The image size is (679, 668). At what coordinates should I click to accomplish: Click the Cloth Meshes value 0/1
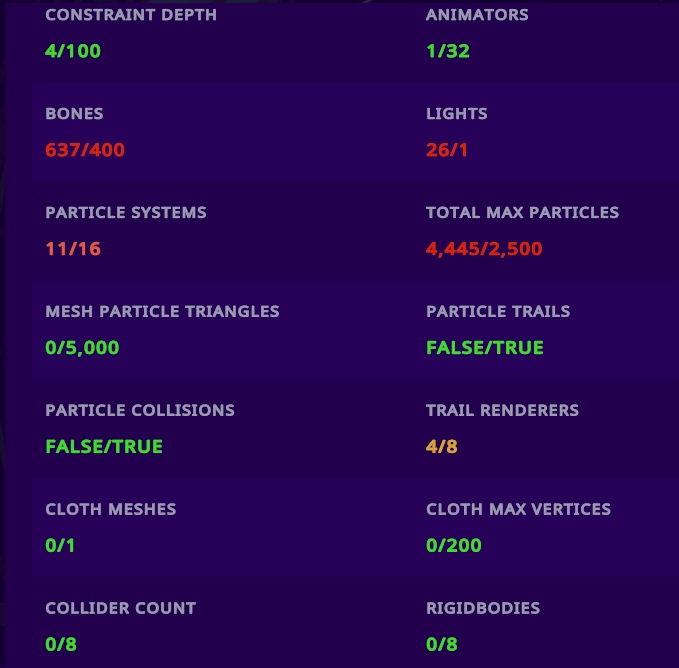click(x=61, y=546)
